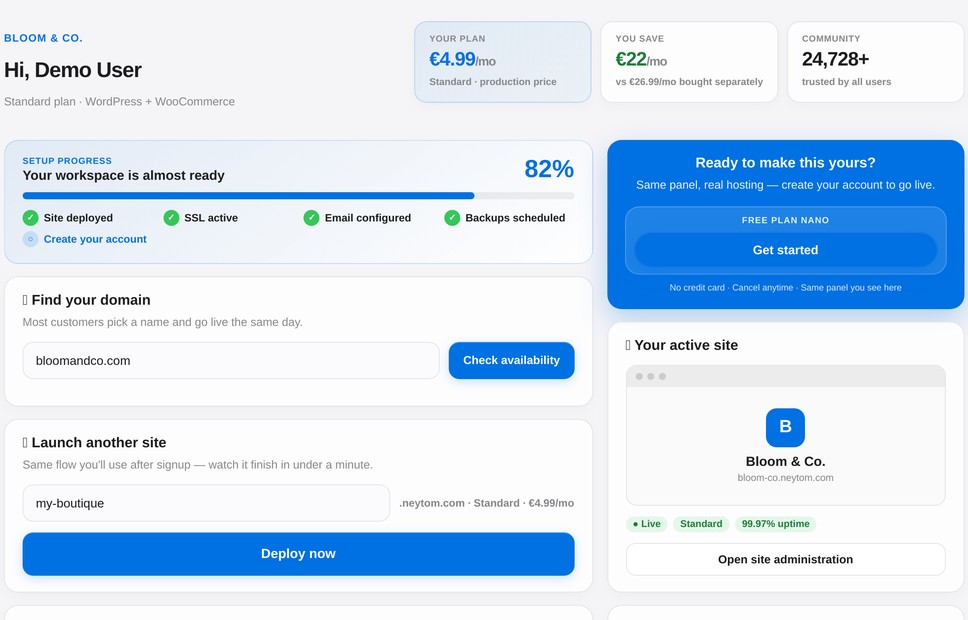Click Your workspace is almost ready text
The height and width of the screenshot is (620, 968).
[123, 175]
